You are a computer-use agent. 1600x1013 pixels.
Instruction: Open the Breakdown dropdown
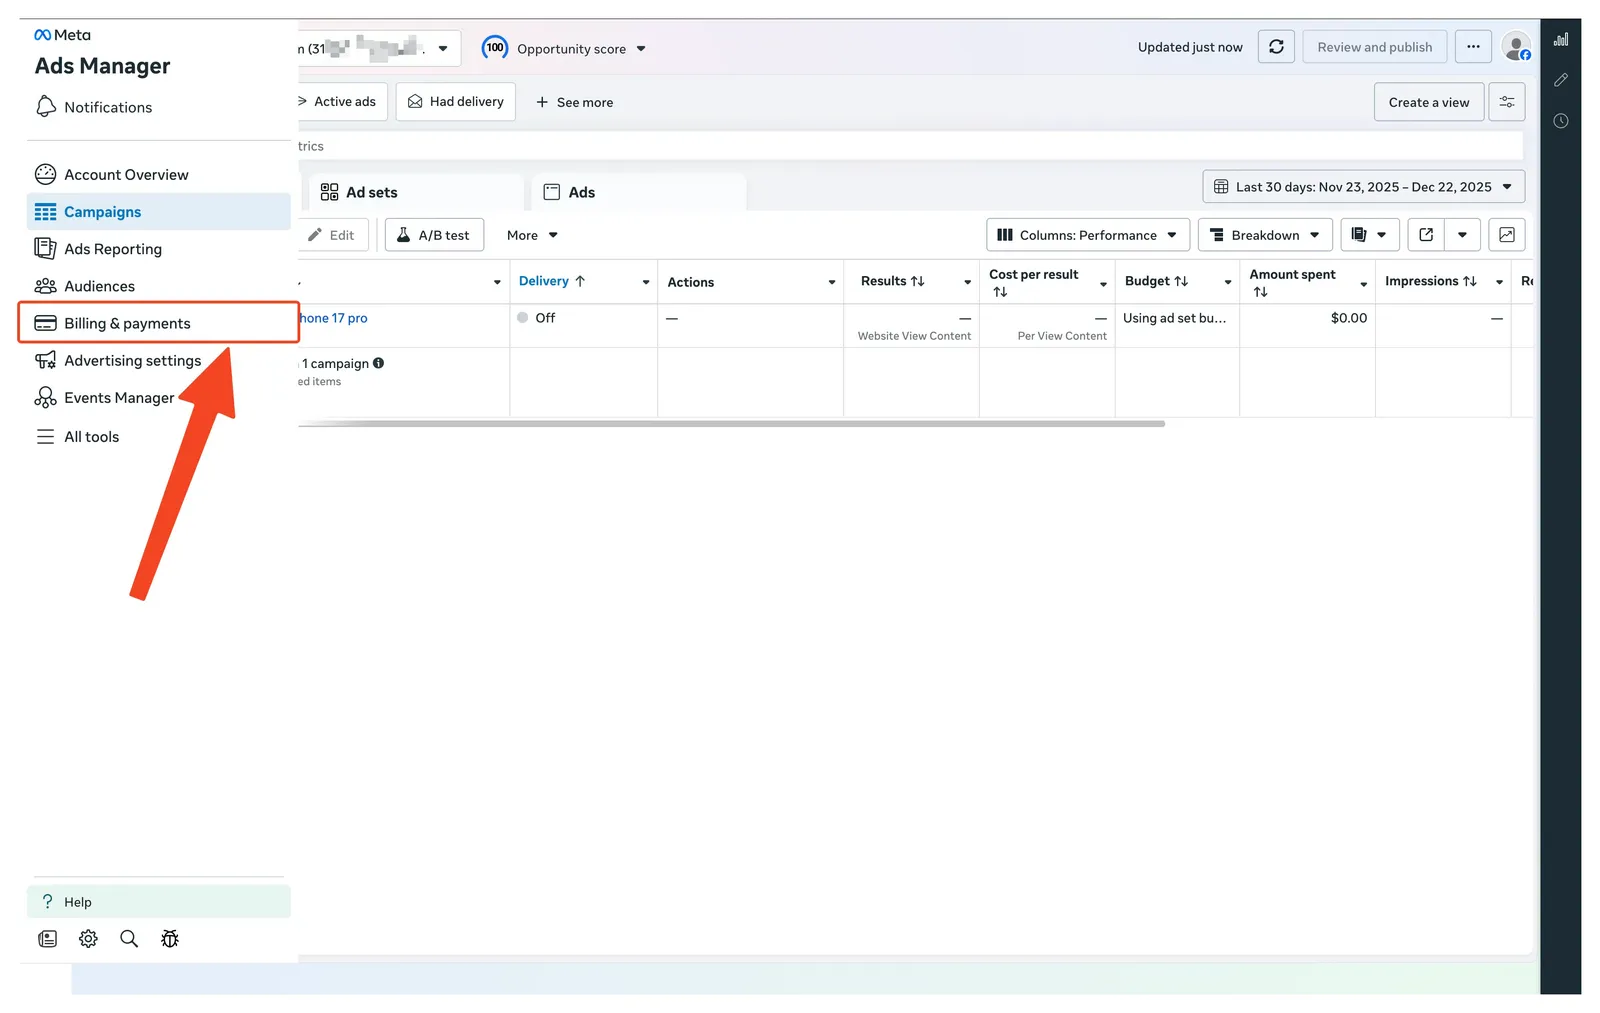[x=1265, y=235]
